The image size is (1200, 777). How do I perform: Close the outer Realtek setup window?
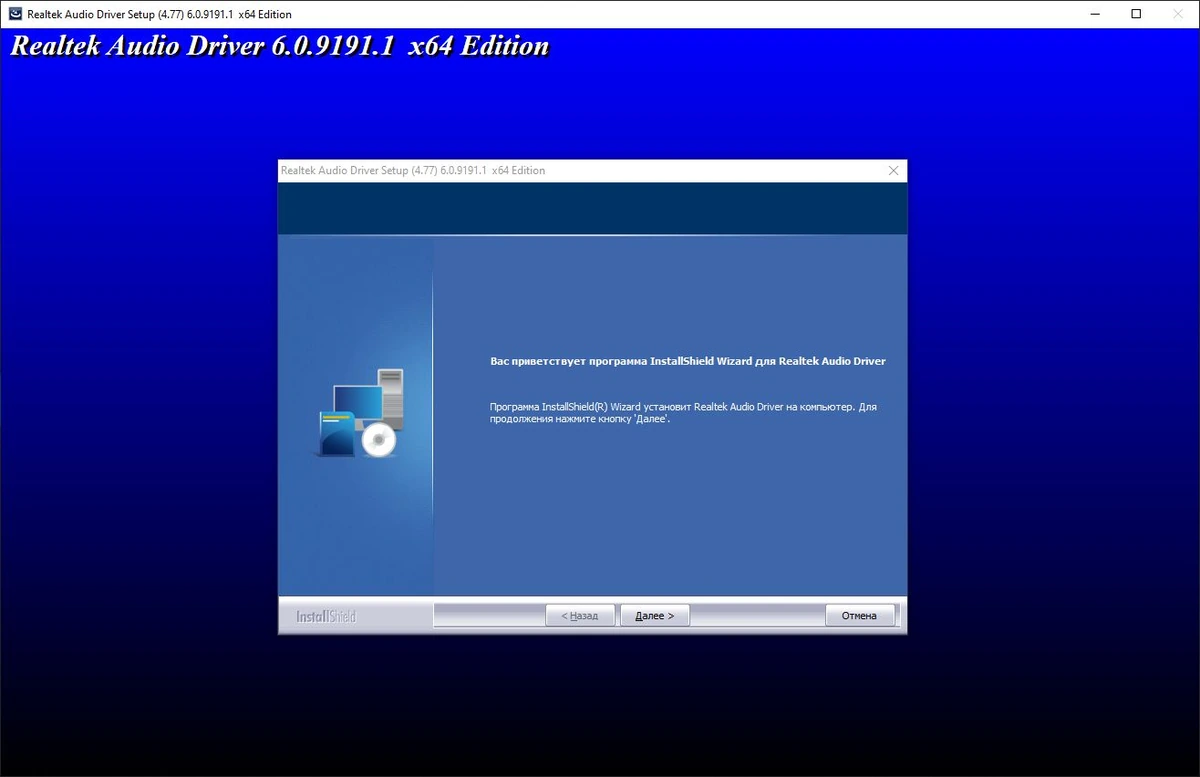pos(1180,14)
